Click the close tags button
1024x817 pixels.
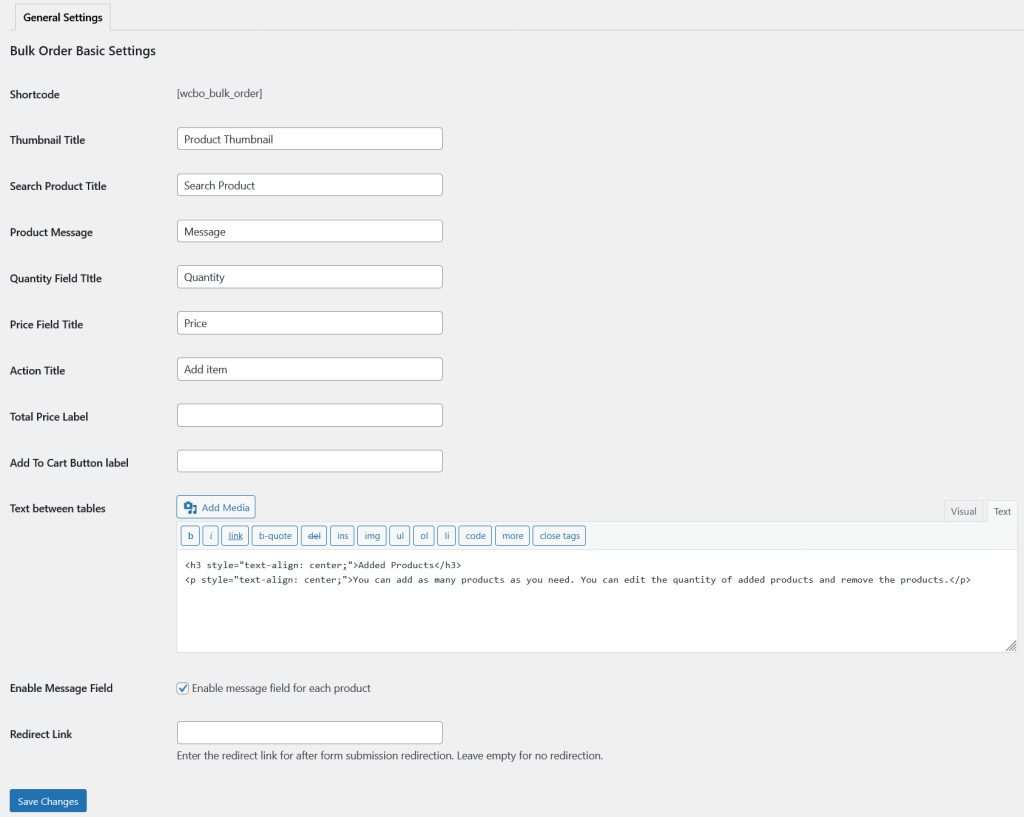pos(559,536)
